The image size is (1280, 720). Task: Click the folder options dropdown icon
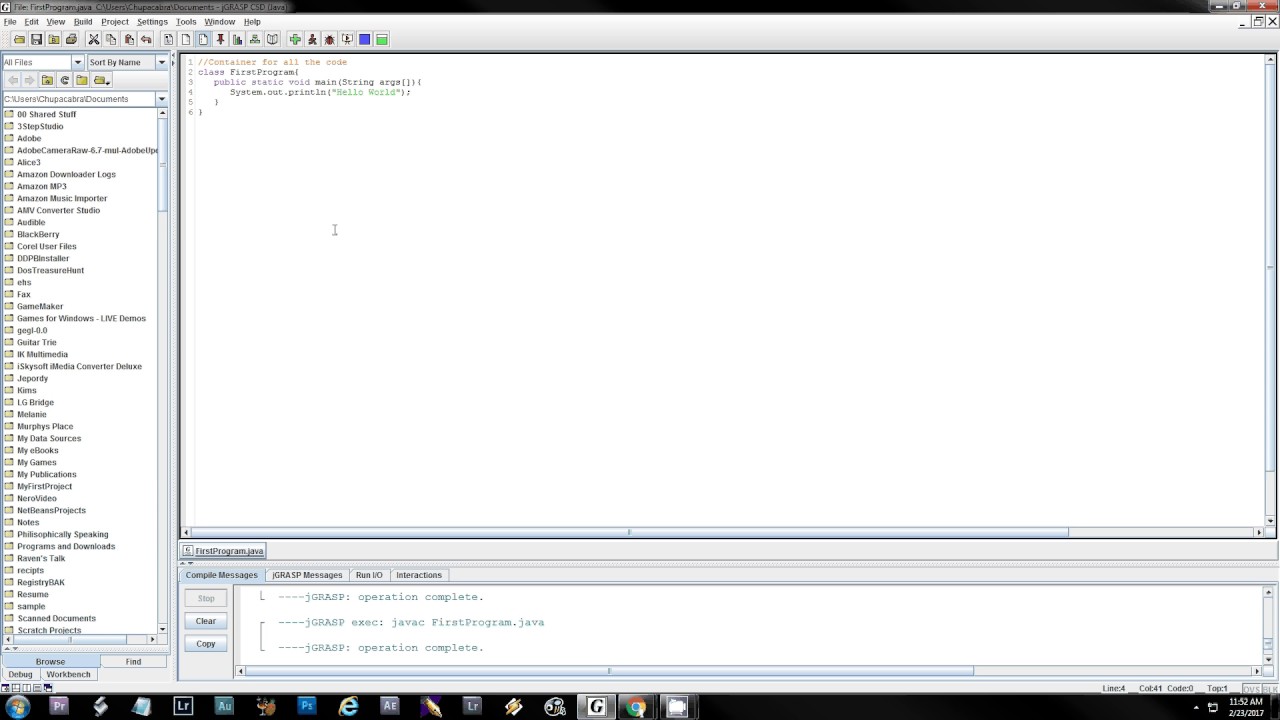[x=101, y=80]
